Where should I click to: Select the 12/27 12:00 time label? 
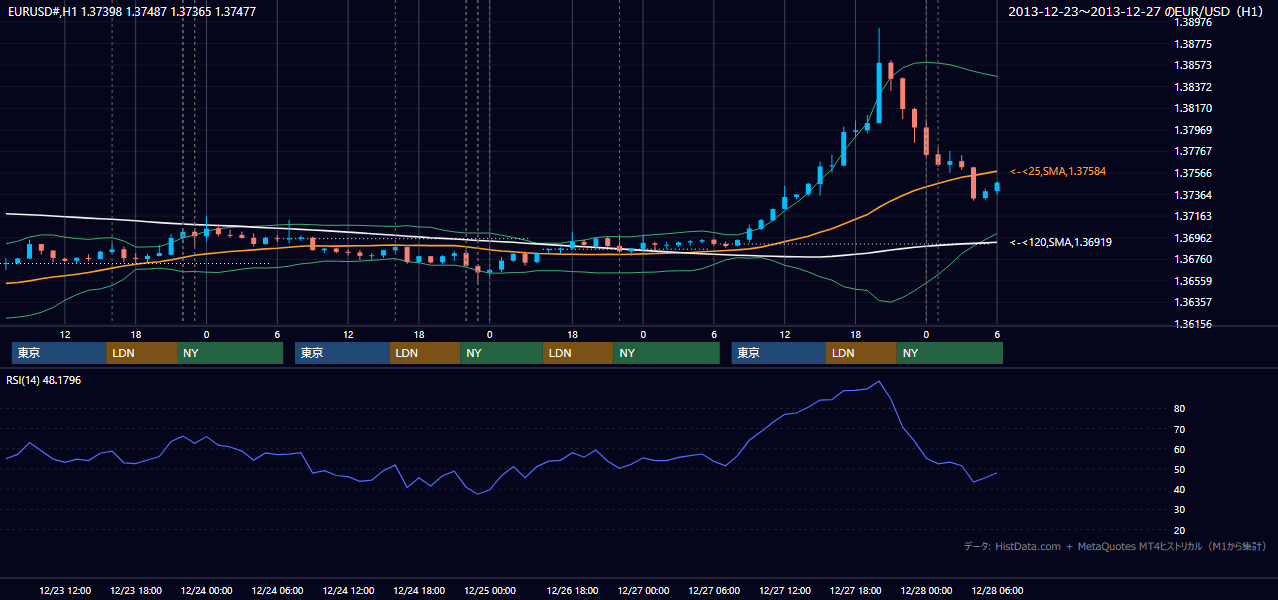click(x=786, y=591)
